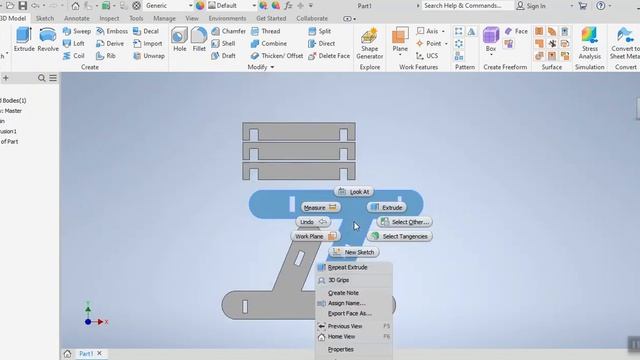Screen dimensions: 640x360
Task: Select the Hole tool
Action: pos(179,40)
